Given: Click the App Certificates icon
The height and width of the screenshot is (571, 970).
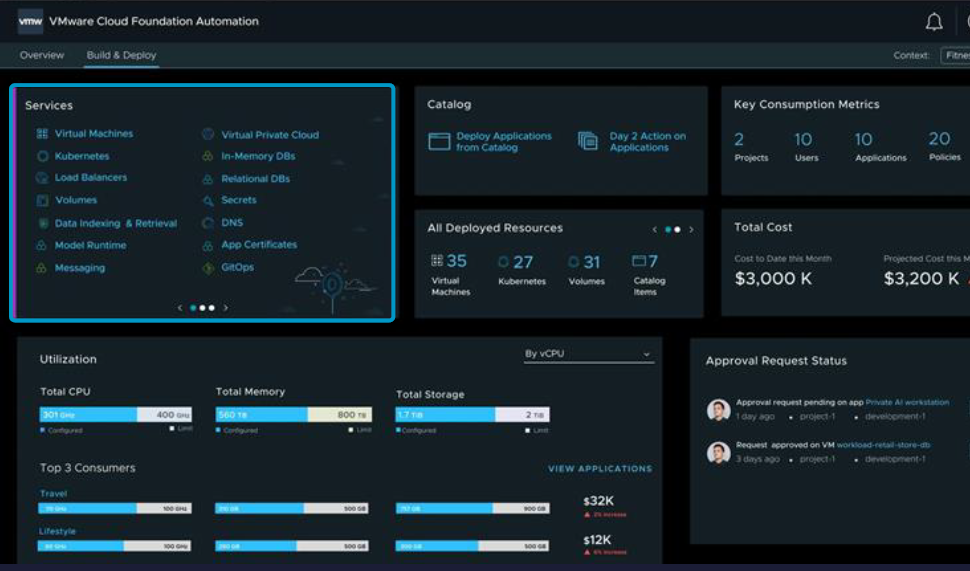Looking at the screenshot, I should point(208,246).
